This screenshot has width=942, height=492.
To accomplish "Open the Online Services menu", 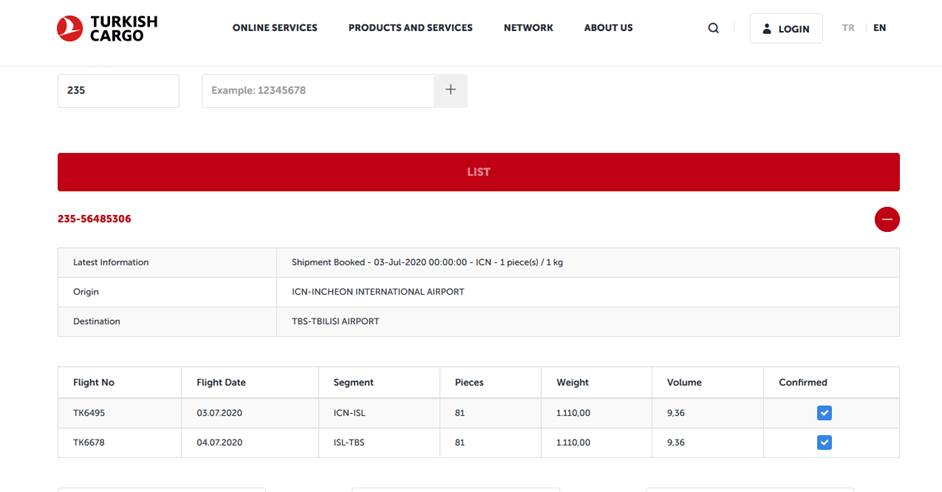I will [x=274, y=28].
